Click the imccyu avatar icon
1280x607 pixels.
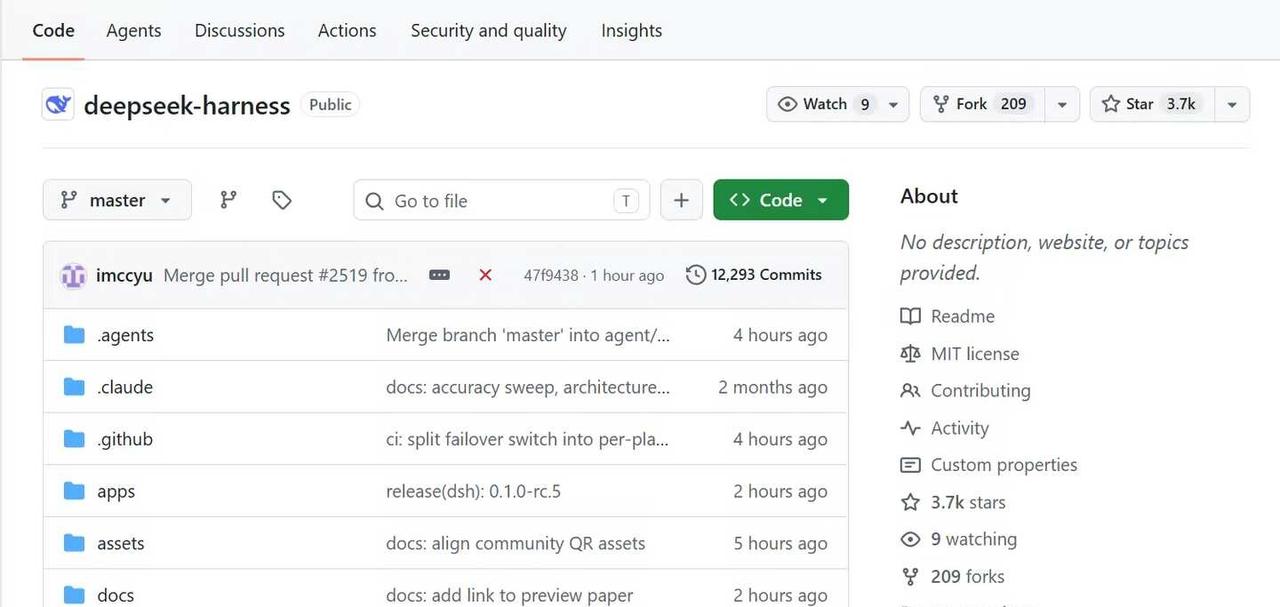click(x=73, y=275)
